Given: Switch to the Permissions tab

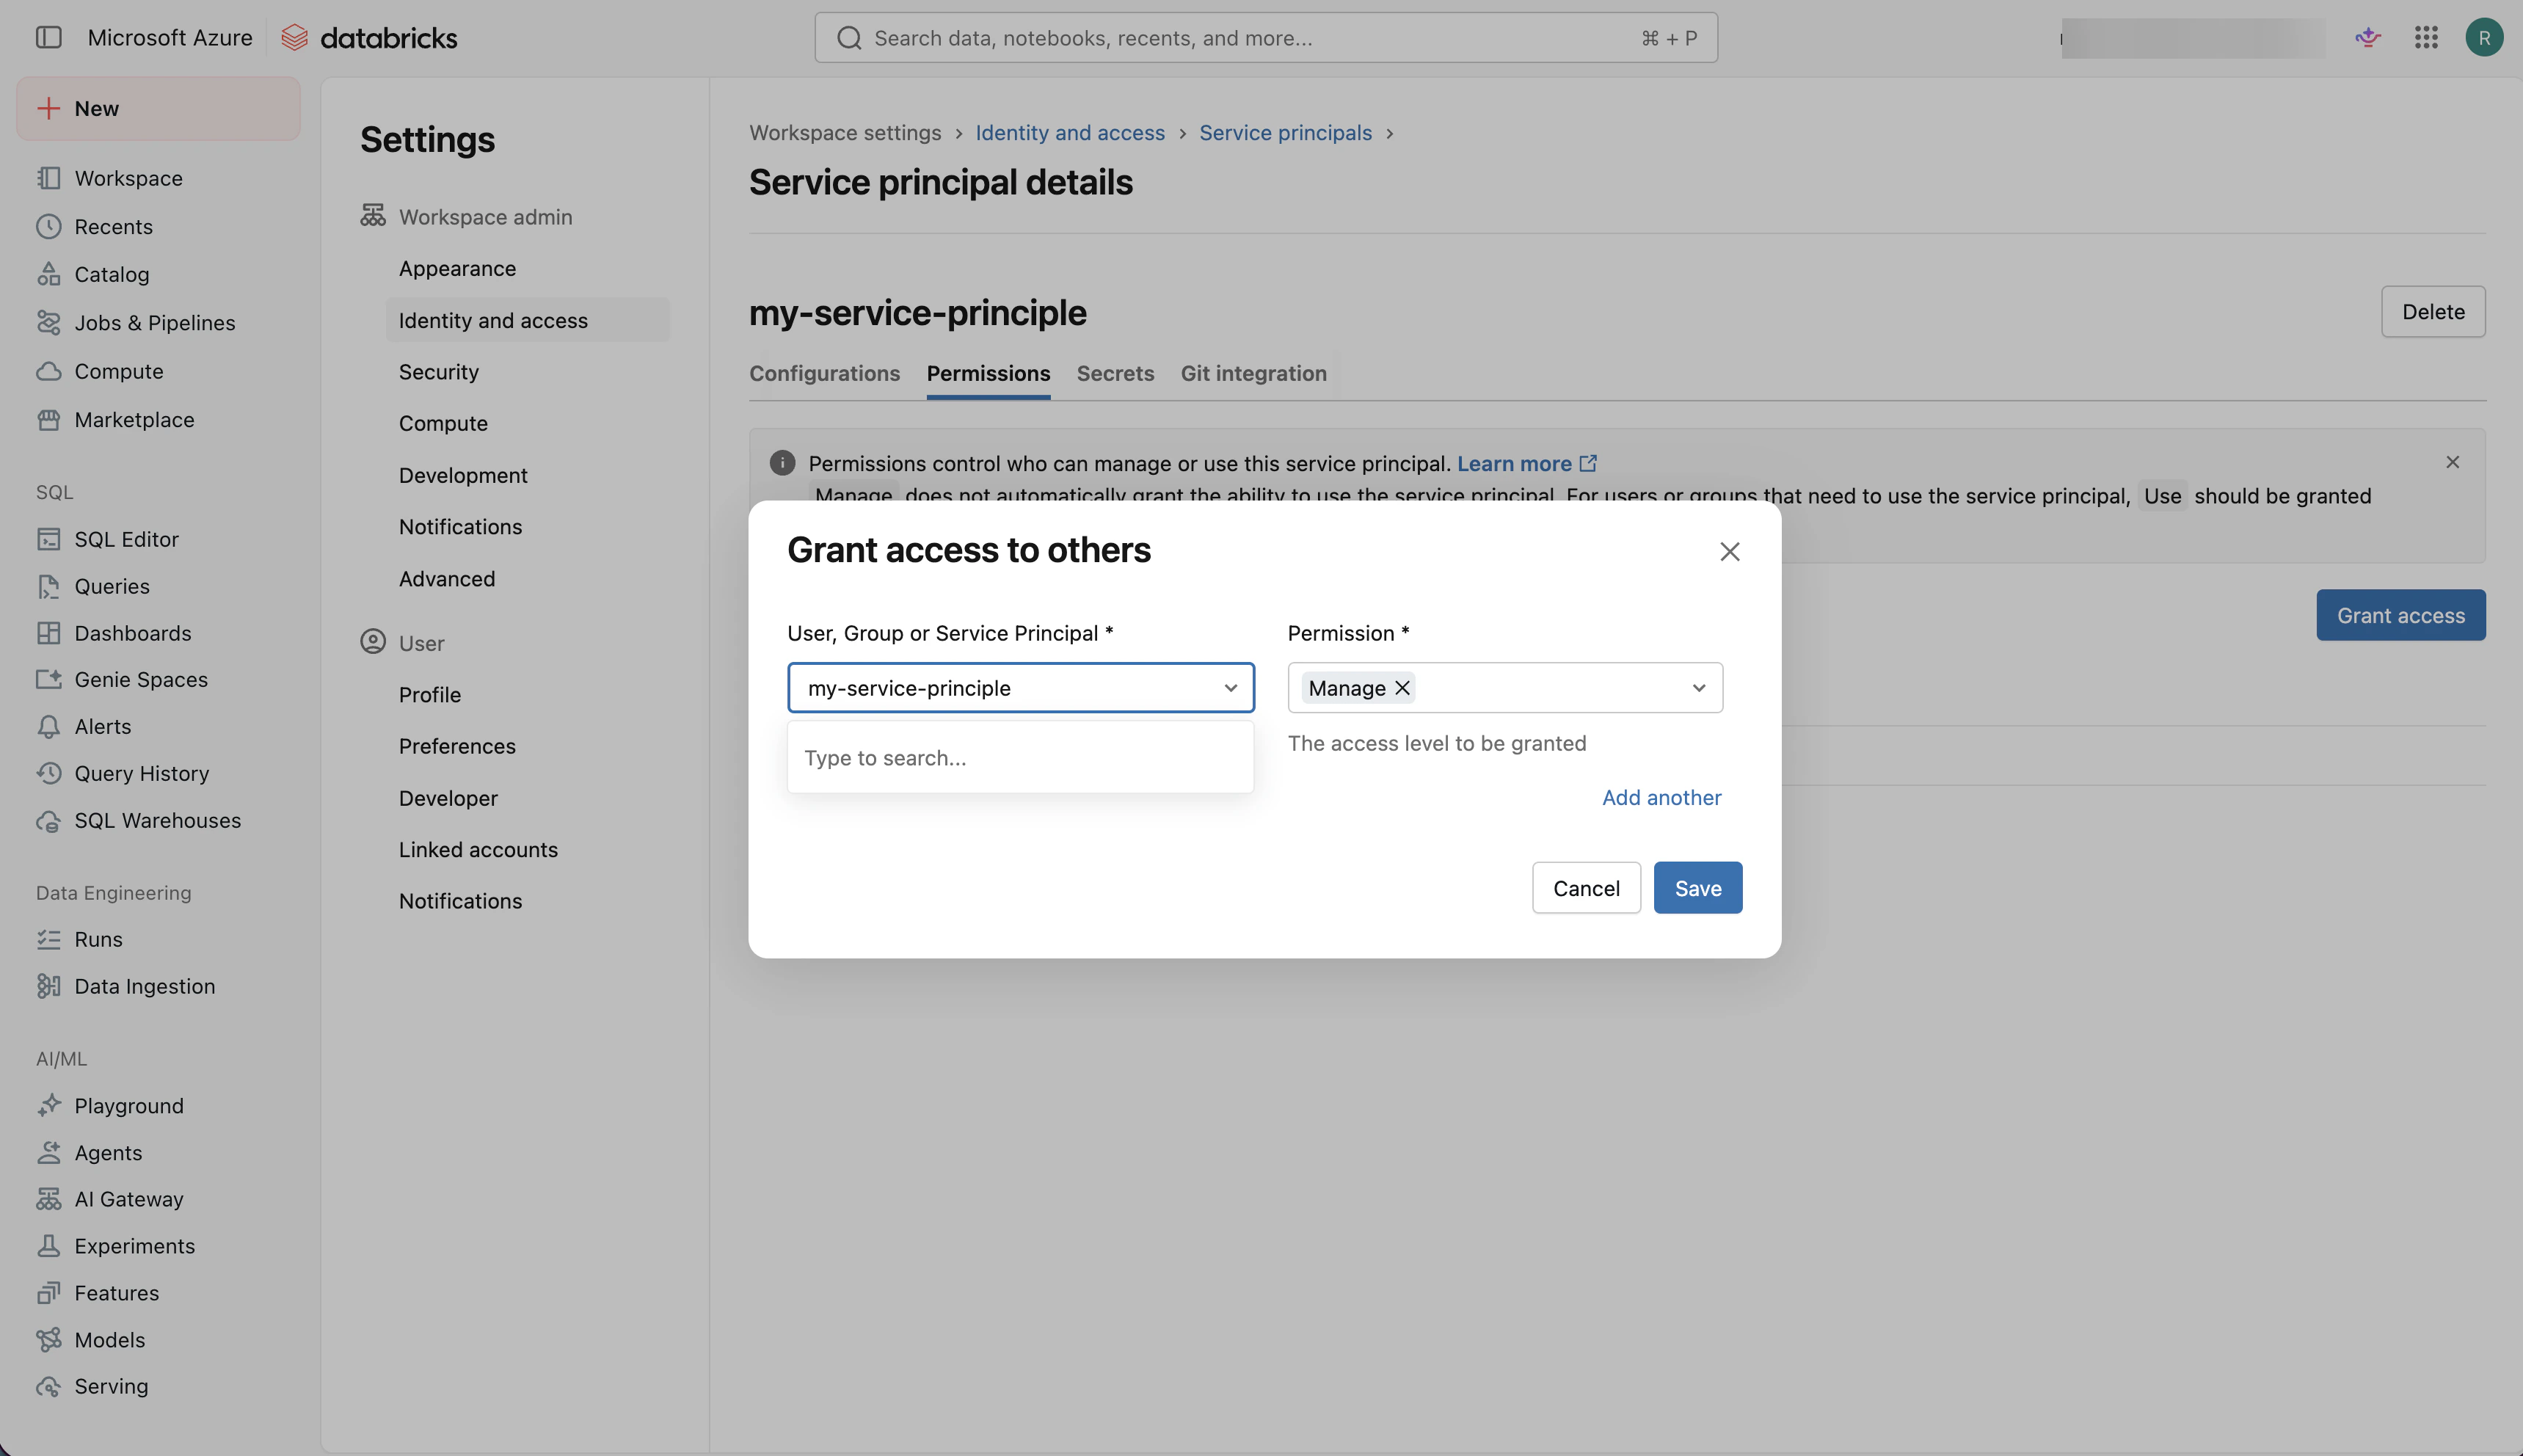Looking at the screenshot, I should [x=988, y=373].
